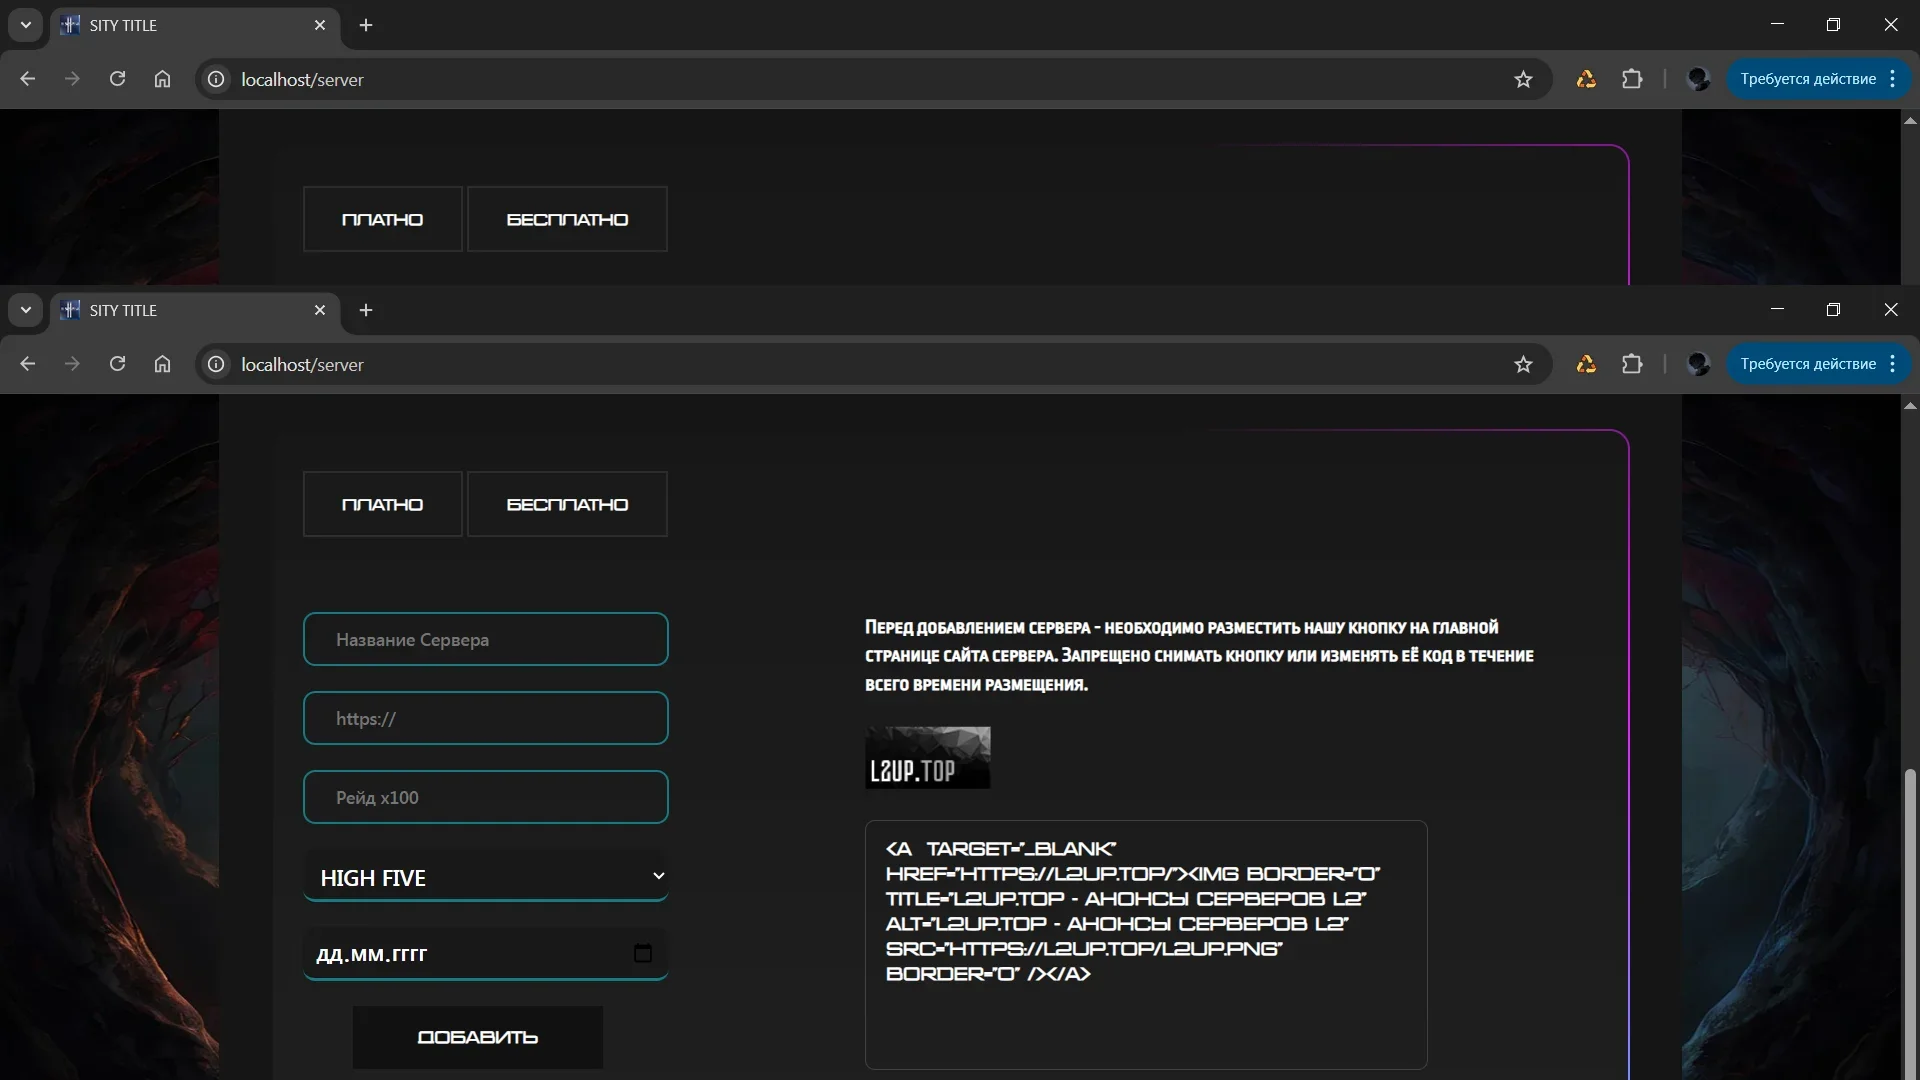
Task: Choose the БЕСПЛАТНО option in front window
Action: pyautogui.click(x=567, y=504)
